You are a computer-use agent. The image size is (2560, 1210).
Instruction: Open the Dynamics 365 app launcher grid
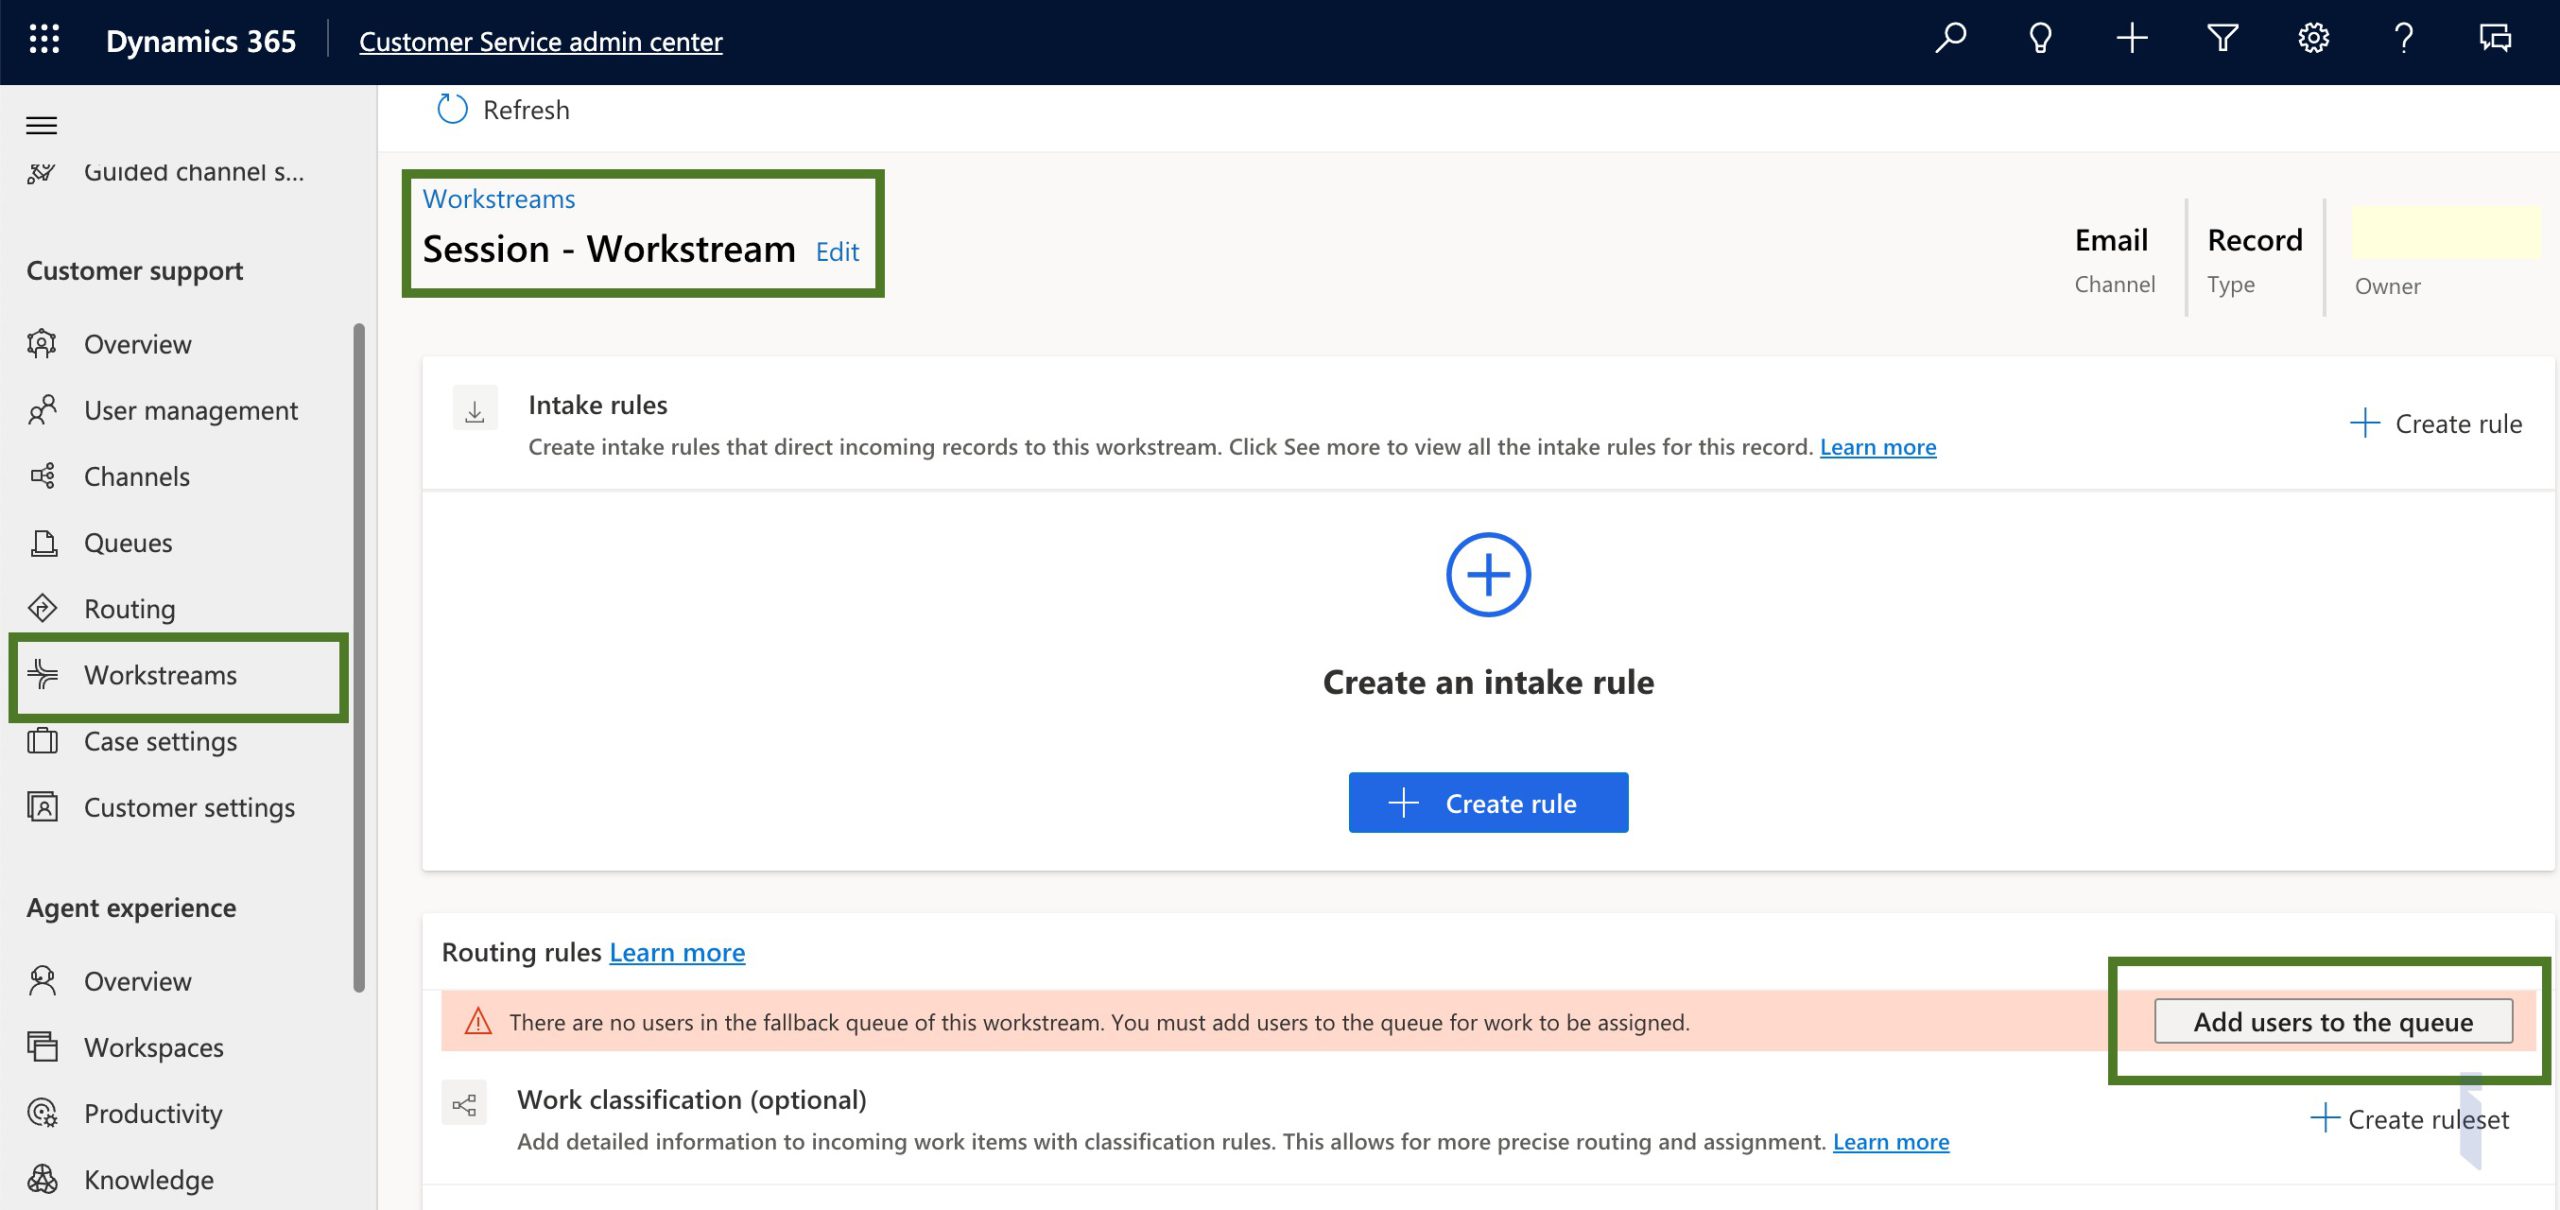[x=44, y=40]
